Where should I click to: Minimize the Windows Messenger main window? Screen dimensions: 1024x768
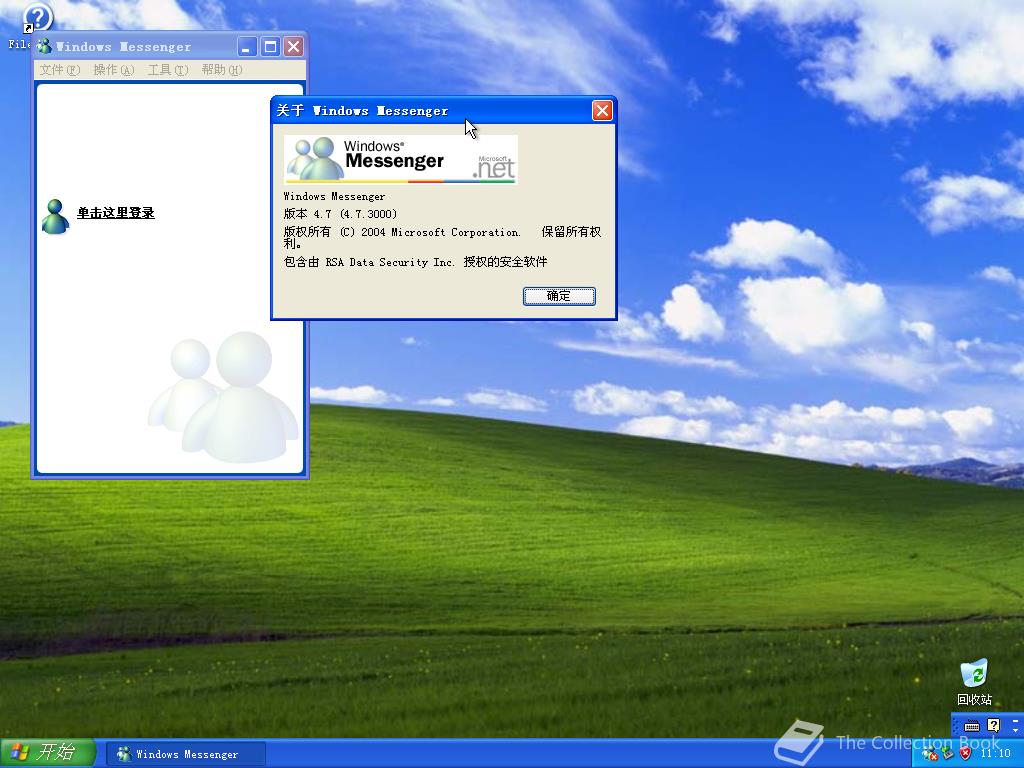247,46
